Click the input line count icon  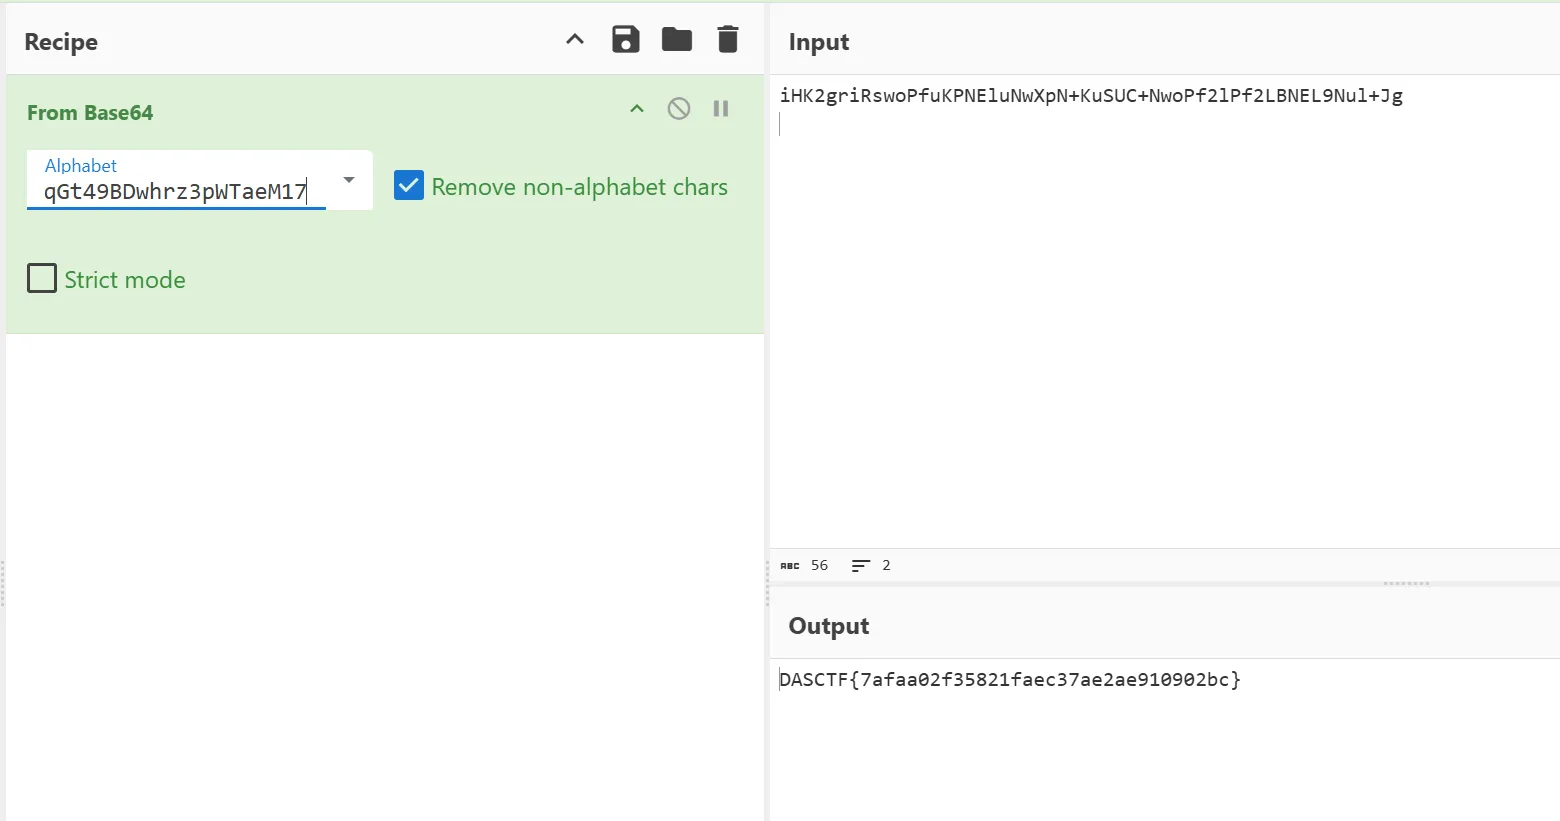(x=860, y=566)
